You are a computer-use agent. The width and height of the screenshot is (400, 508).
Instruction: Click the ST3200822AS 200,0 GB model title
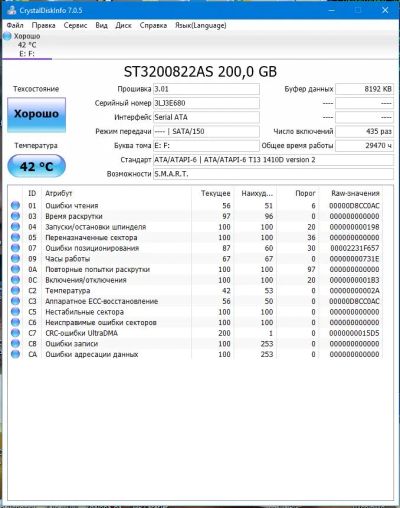point(200,72)
